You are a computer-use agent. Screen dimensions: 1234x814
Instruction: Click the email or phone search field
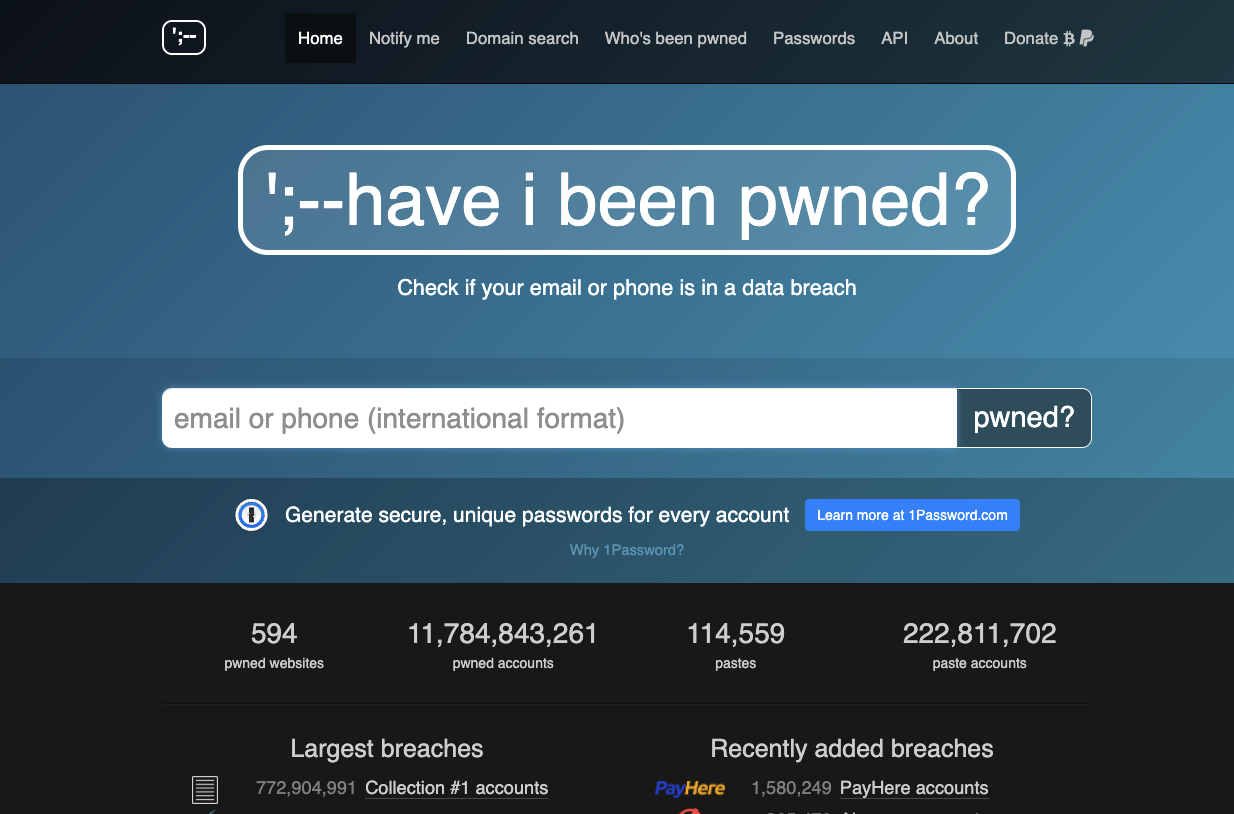tap(560, 418)
